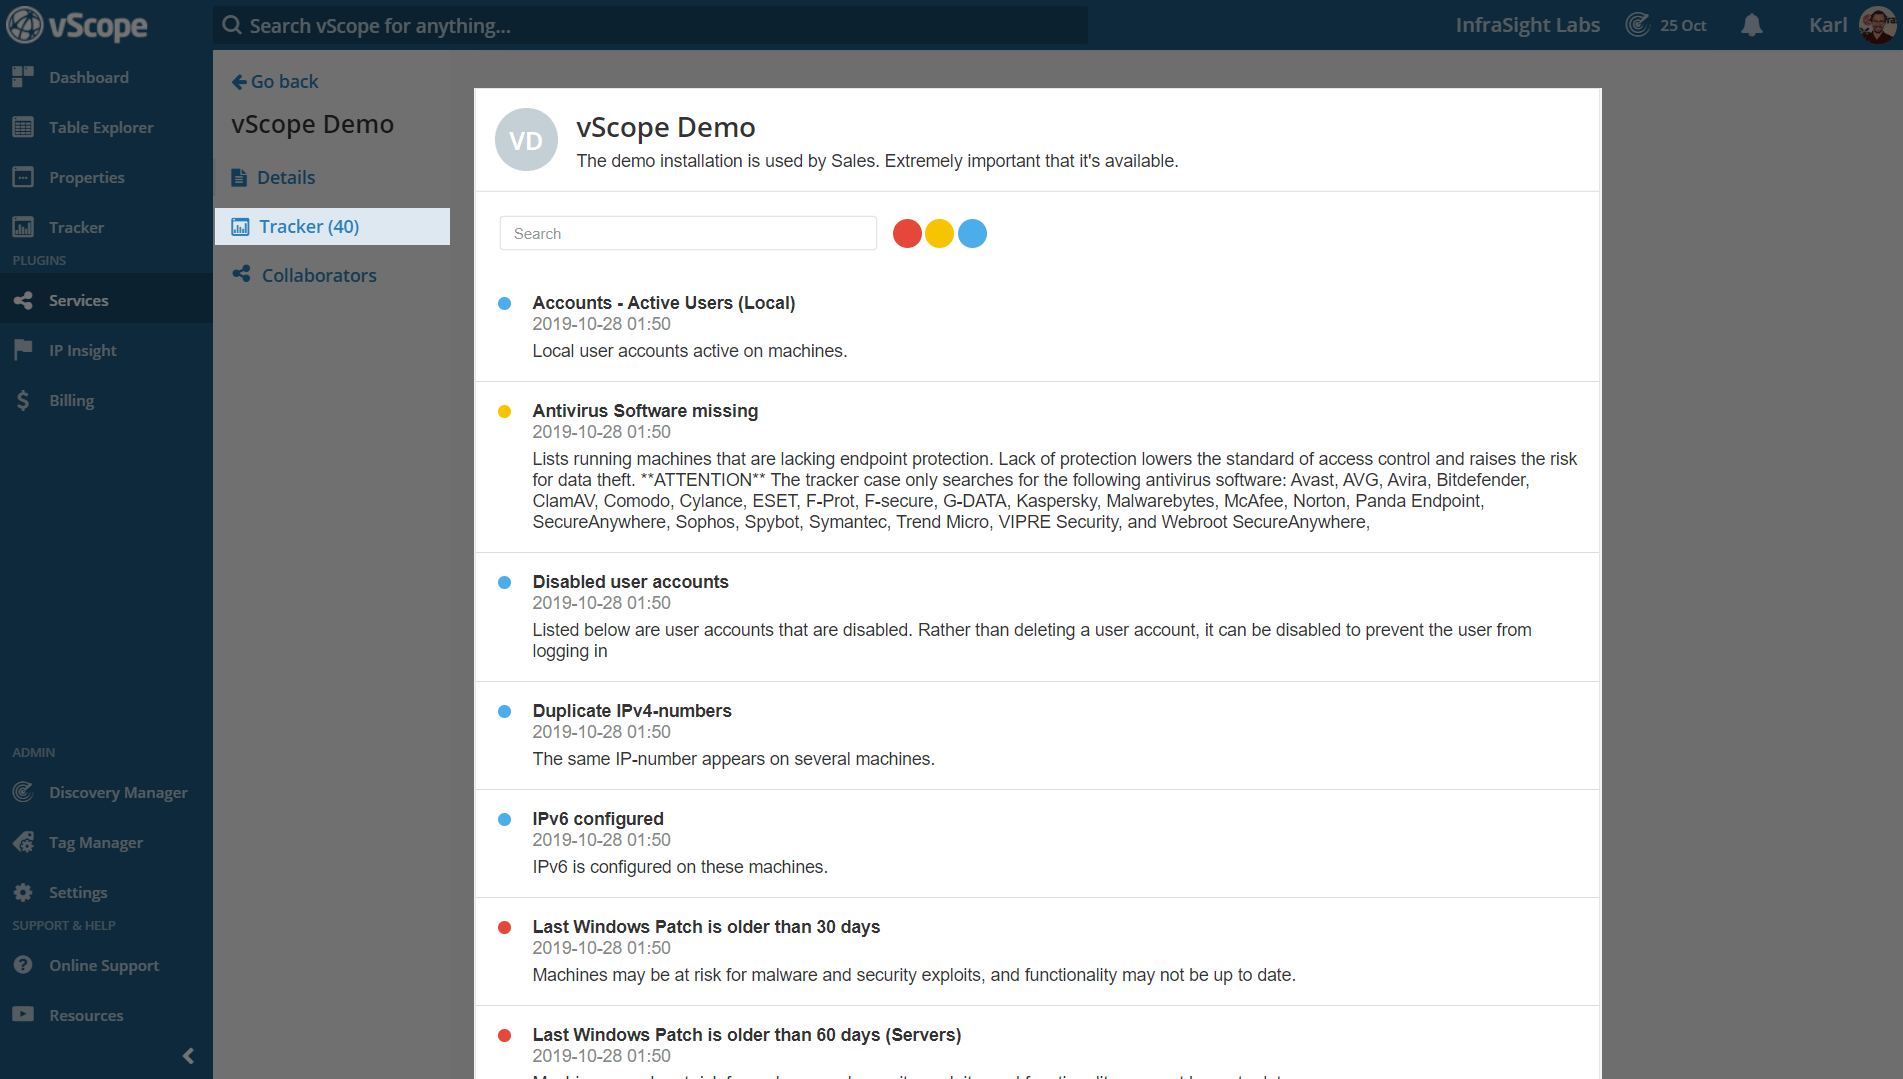
Task: Click the Dashboard grid icon
Action: (x=23, y=77)
